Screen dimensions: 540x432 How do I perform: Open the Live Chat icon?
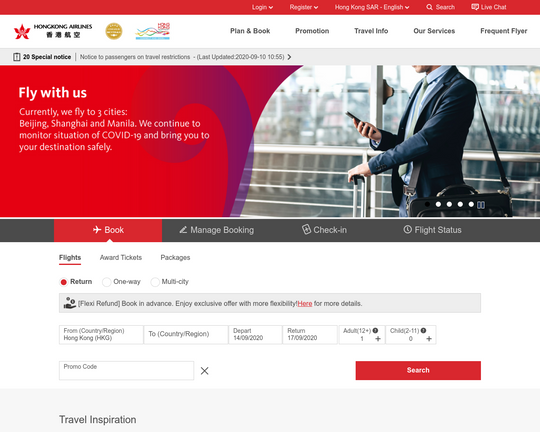pyautogui.click(x=475, y=7)
